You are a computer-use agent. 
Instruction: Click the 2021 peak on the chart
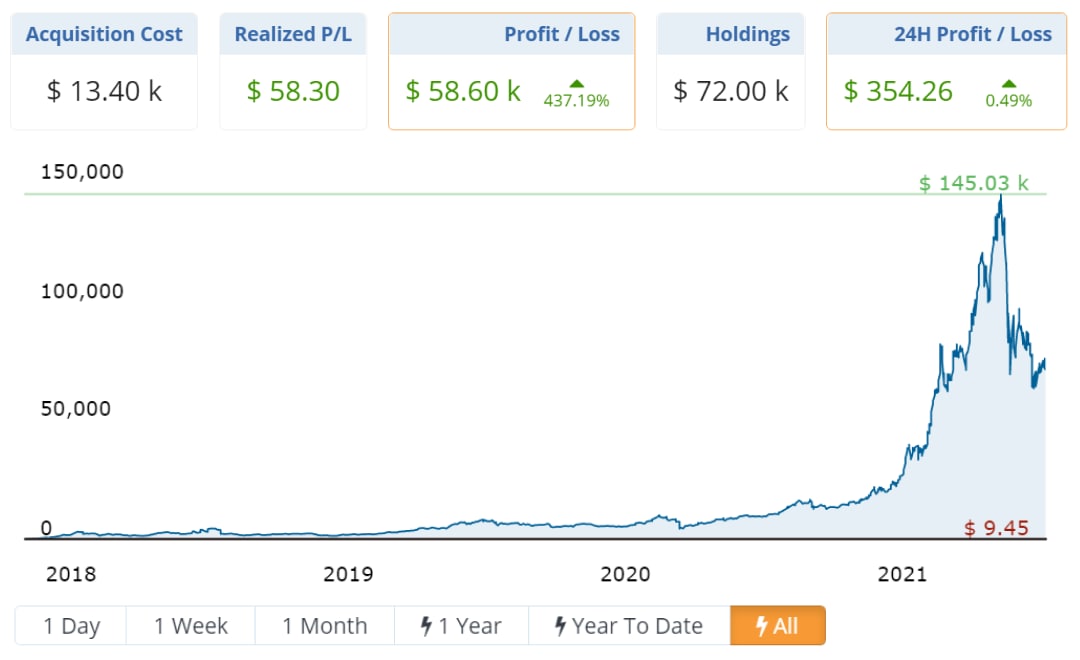pos(1000,196)
